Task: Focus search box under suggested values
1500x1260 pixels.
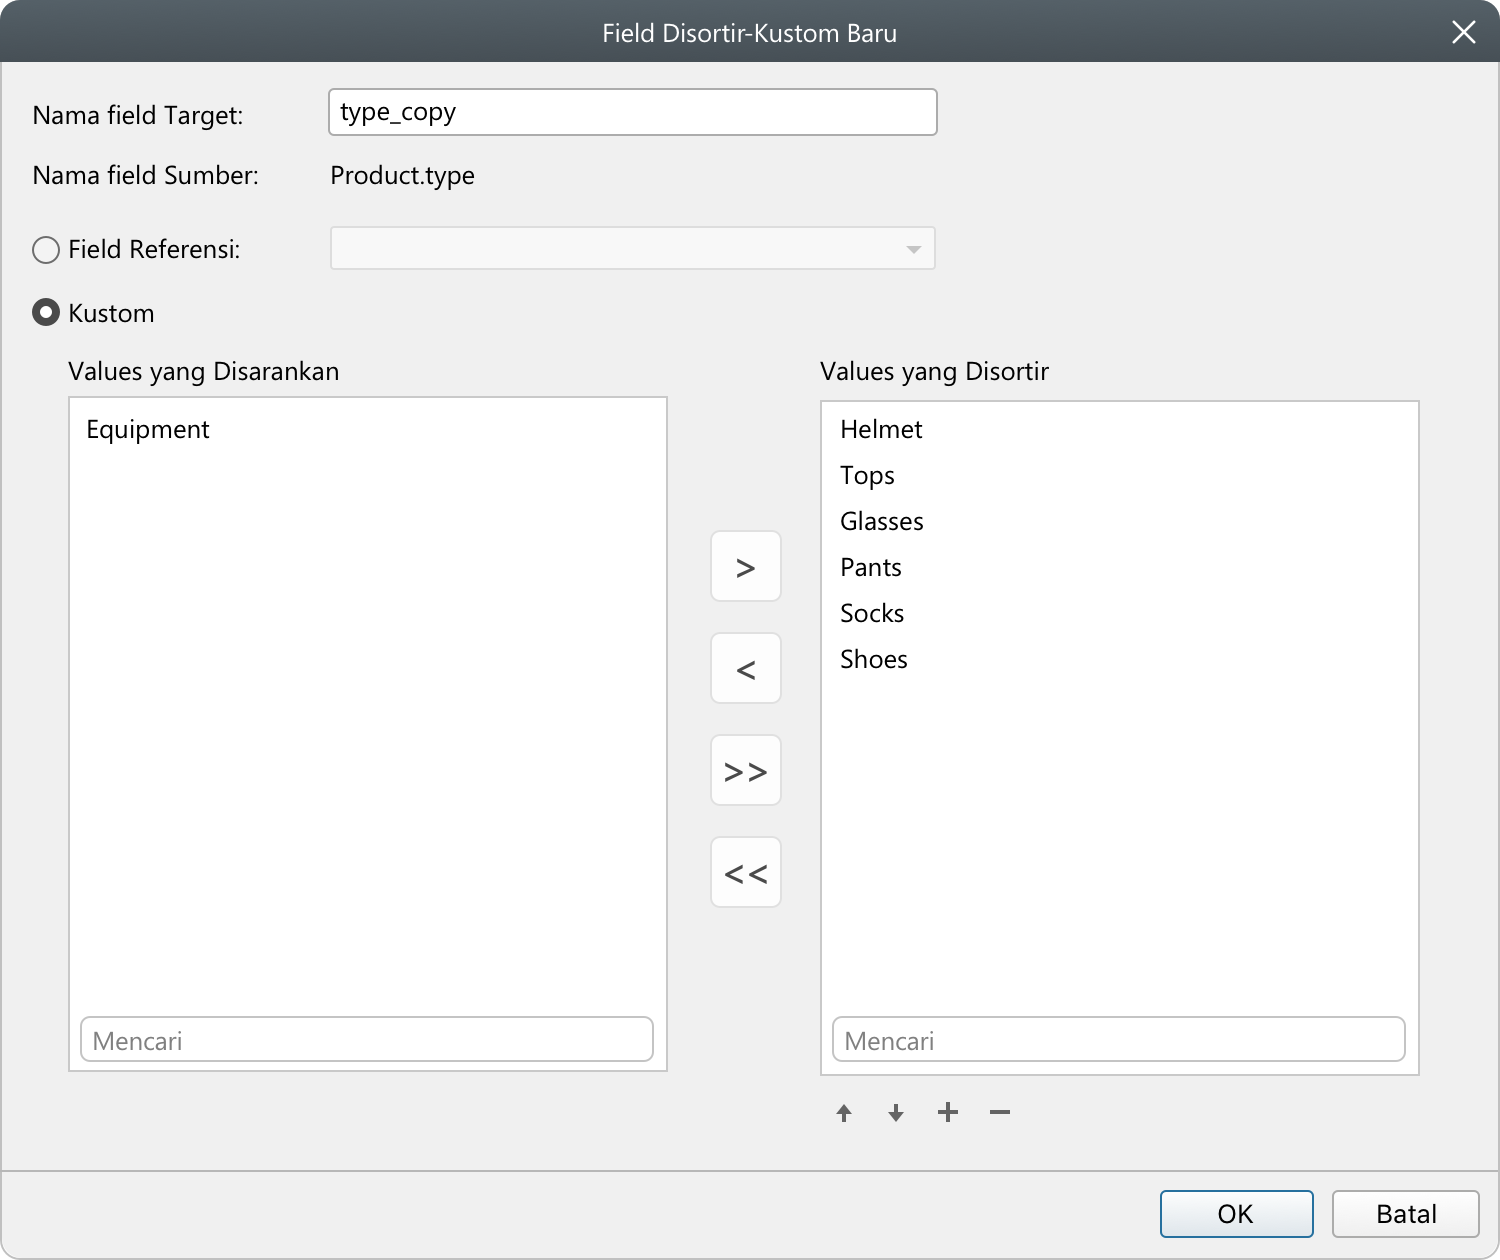Action: click(x=366, y=1041)
